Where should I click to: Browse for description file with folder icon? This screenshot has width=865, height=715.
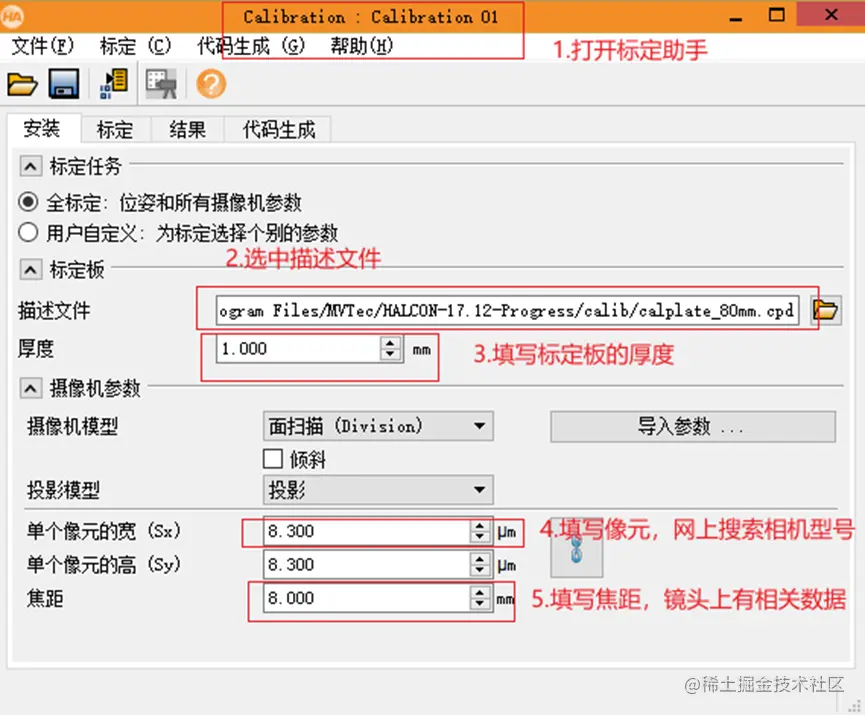coord(826,310)
